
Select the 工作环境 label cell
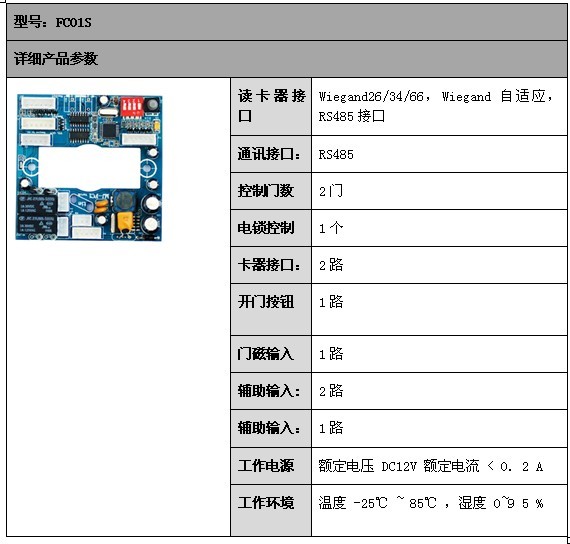coord(271,510)
